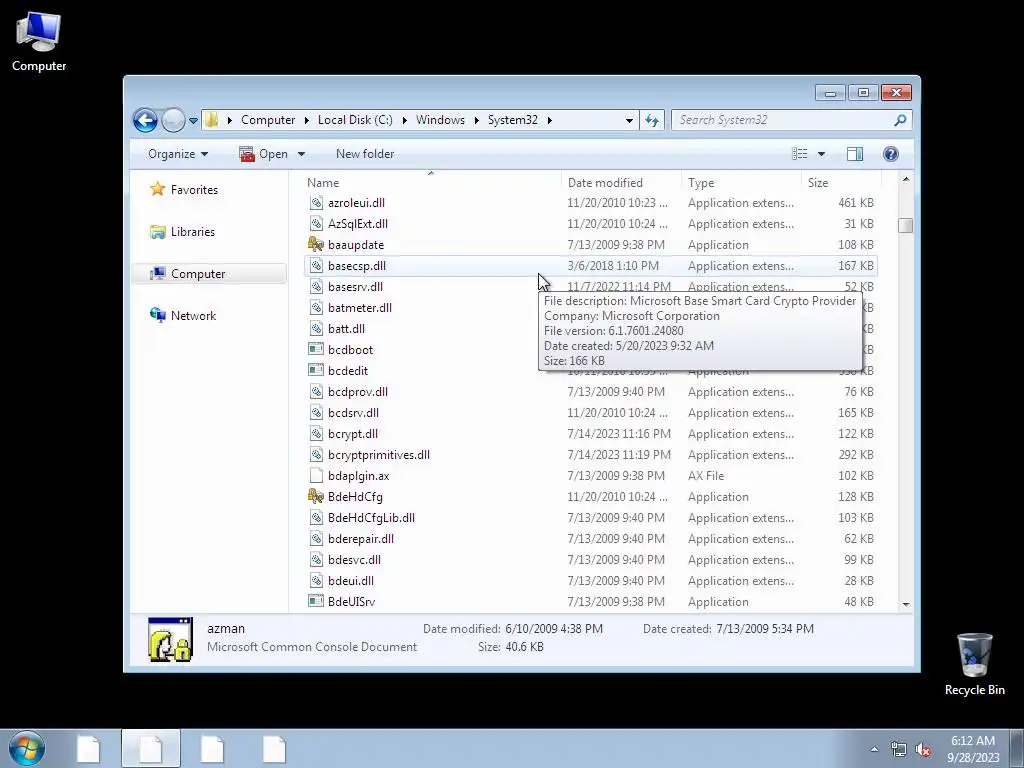Screen dimensions: 1024x768
Task: Select Libraries in the navigation pane
Action: [192, 232]
